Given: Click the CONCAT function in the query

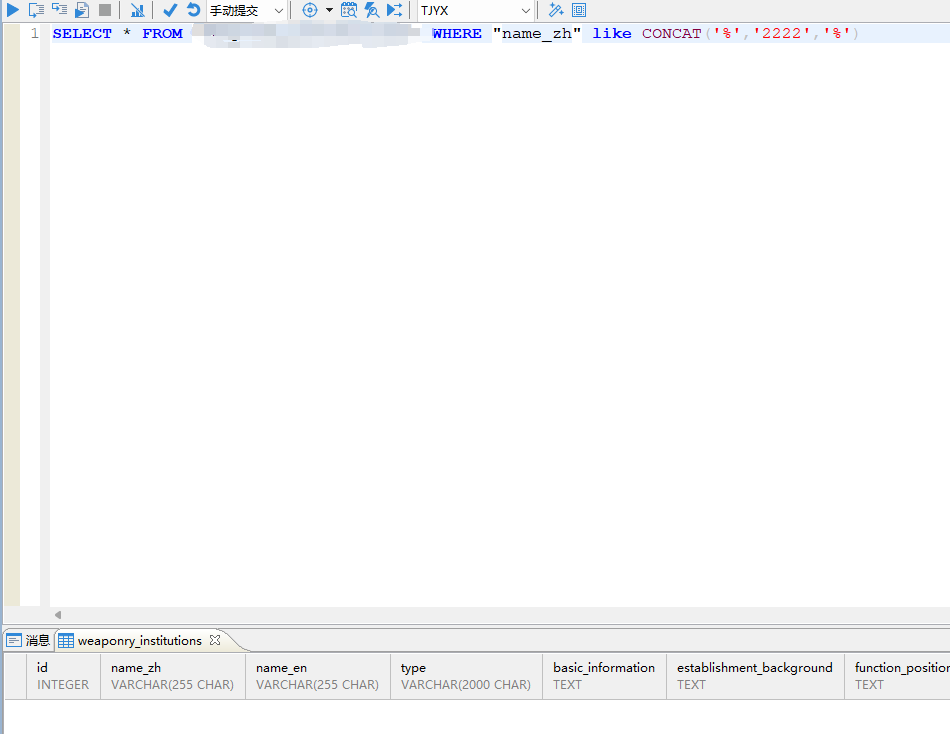Looking at the screenshot, I should (671, 33).
